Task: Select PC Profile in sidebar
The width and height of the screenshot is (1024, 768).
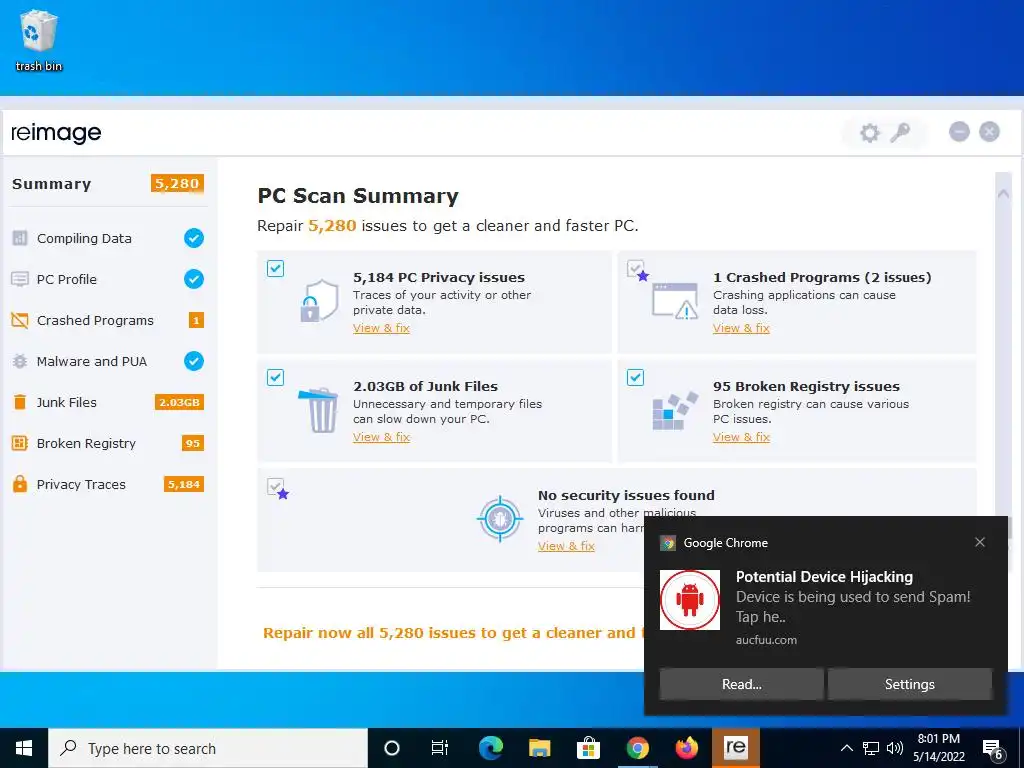Action: coord(108,280)
